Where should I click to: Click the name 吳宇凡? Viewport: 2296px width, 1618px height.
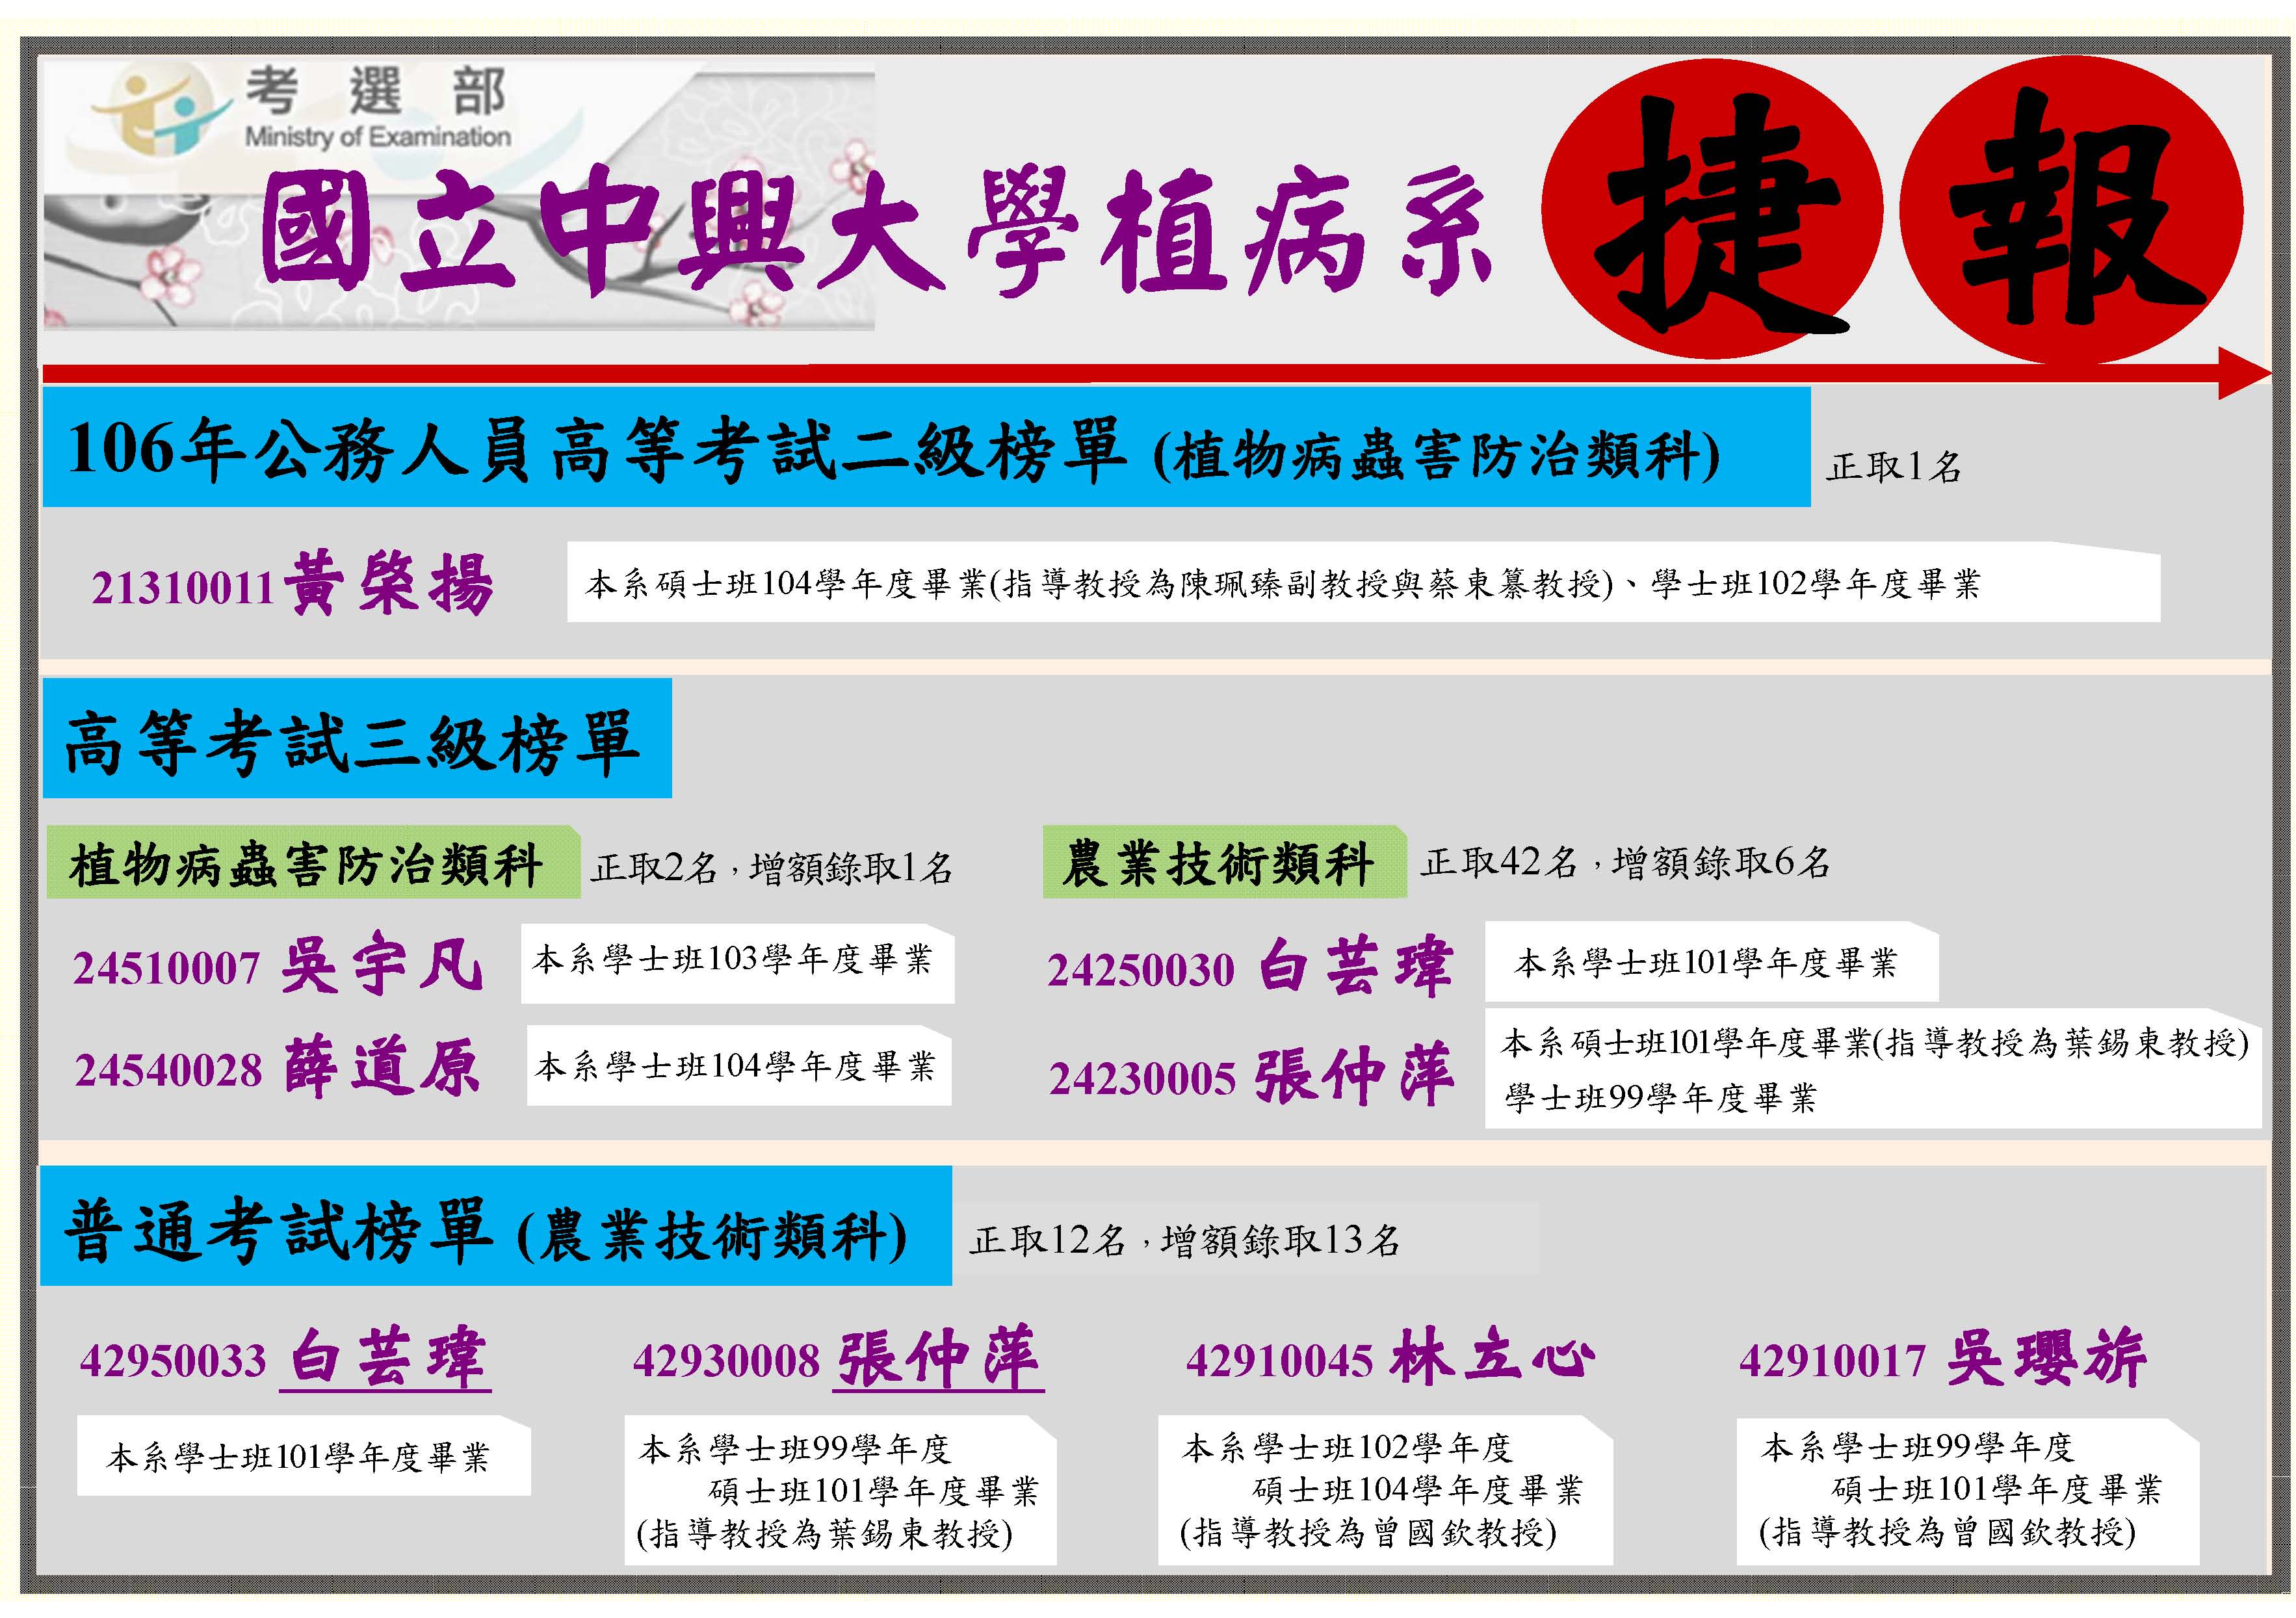[383, 964]
